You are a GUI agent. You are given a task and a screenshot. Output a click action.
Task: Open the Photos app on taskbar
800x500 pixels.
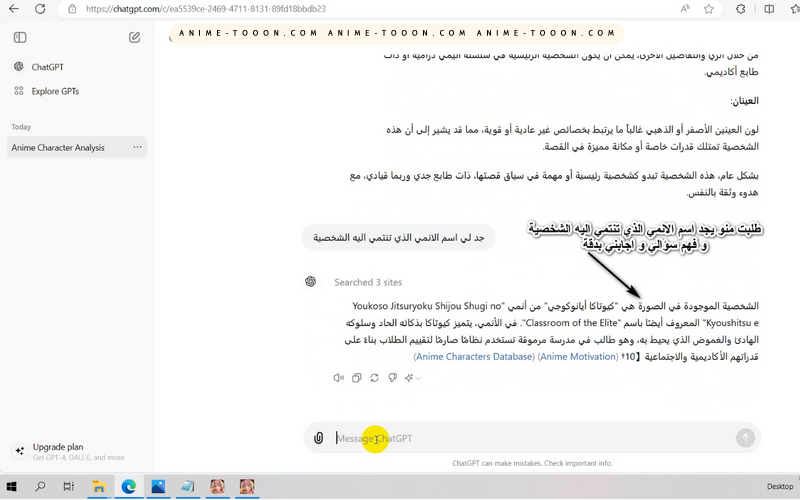[x=158, y=487]
